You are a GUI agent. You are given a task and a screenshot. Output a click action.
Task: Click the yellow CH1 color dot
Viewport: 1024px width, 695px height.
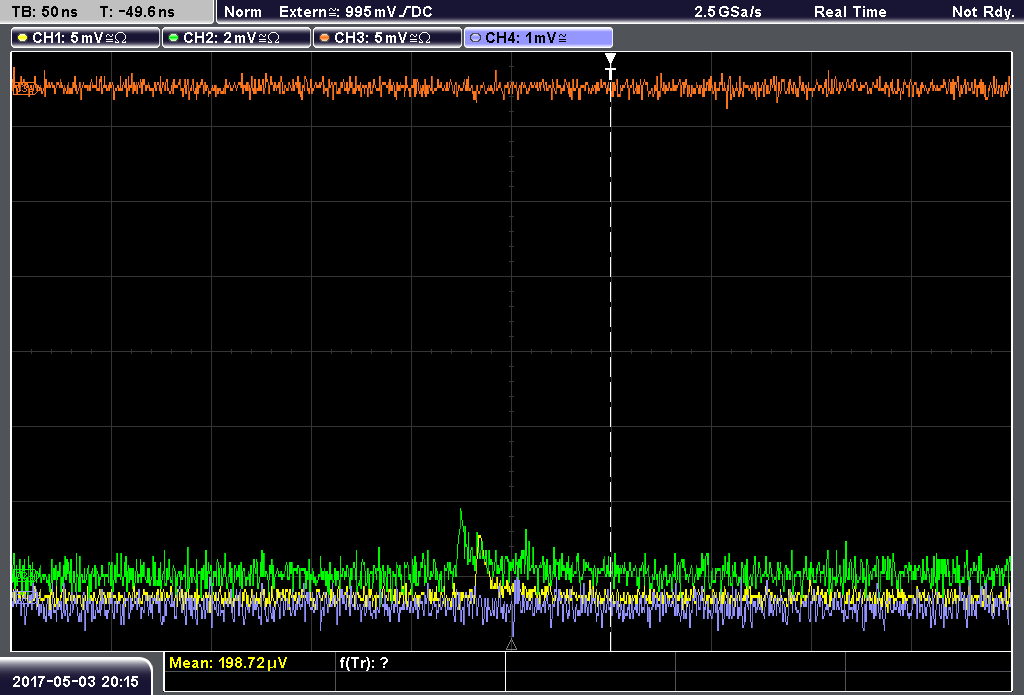tap(23, 38)
